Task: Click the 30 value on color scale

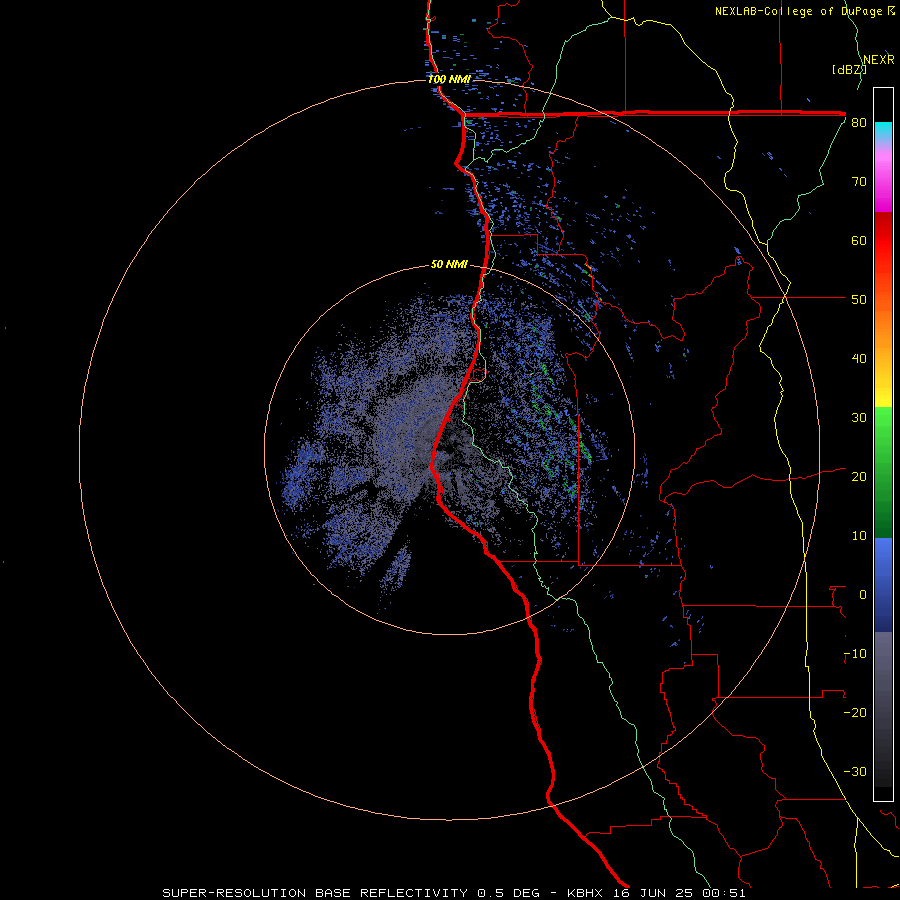Action: click(859, 418)
